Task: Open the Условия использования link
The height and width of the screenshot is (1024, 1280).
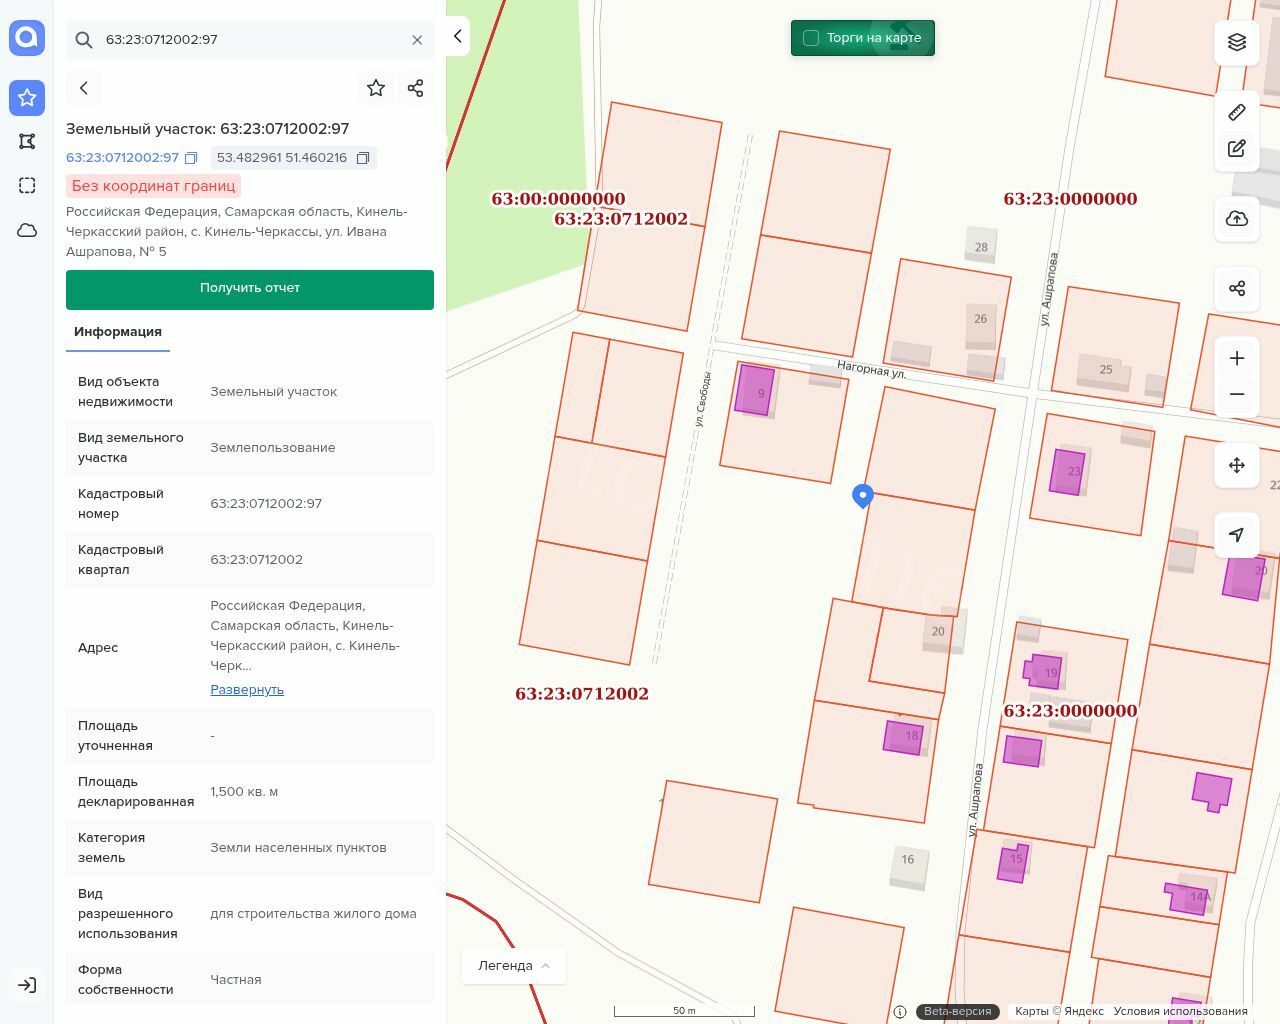Action: [1180, 1011]
